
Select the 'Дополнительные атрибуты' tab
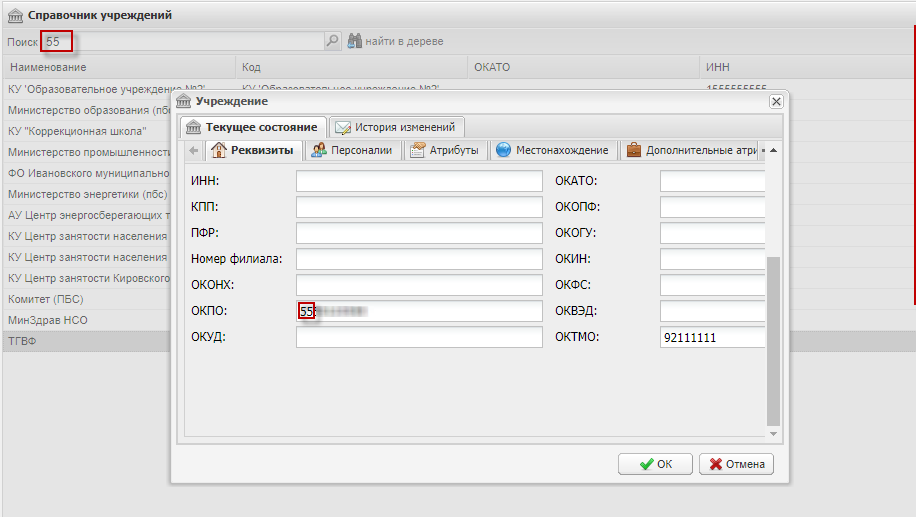(688, 151)
